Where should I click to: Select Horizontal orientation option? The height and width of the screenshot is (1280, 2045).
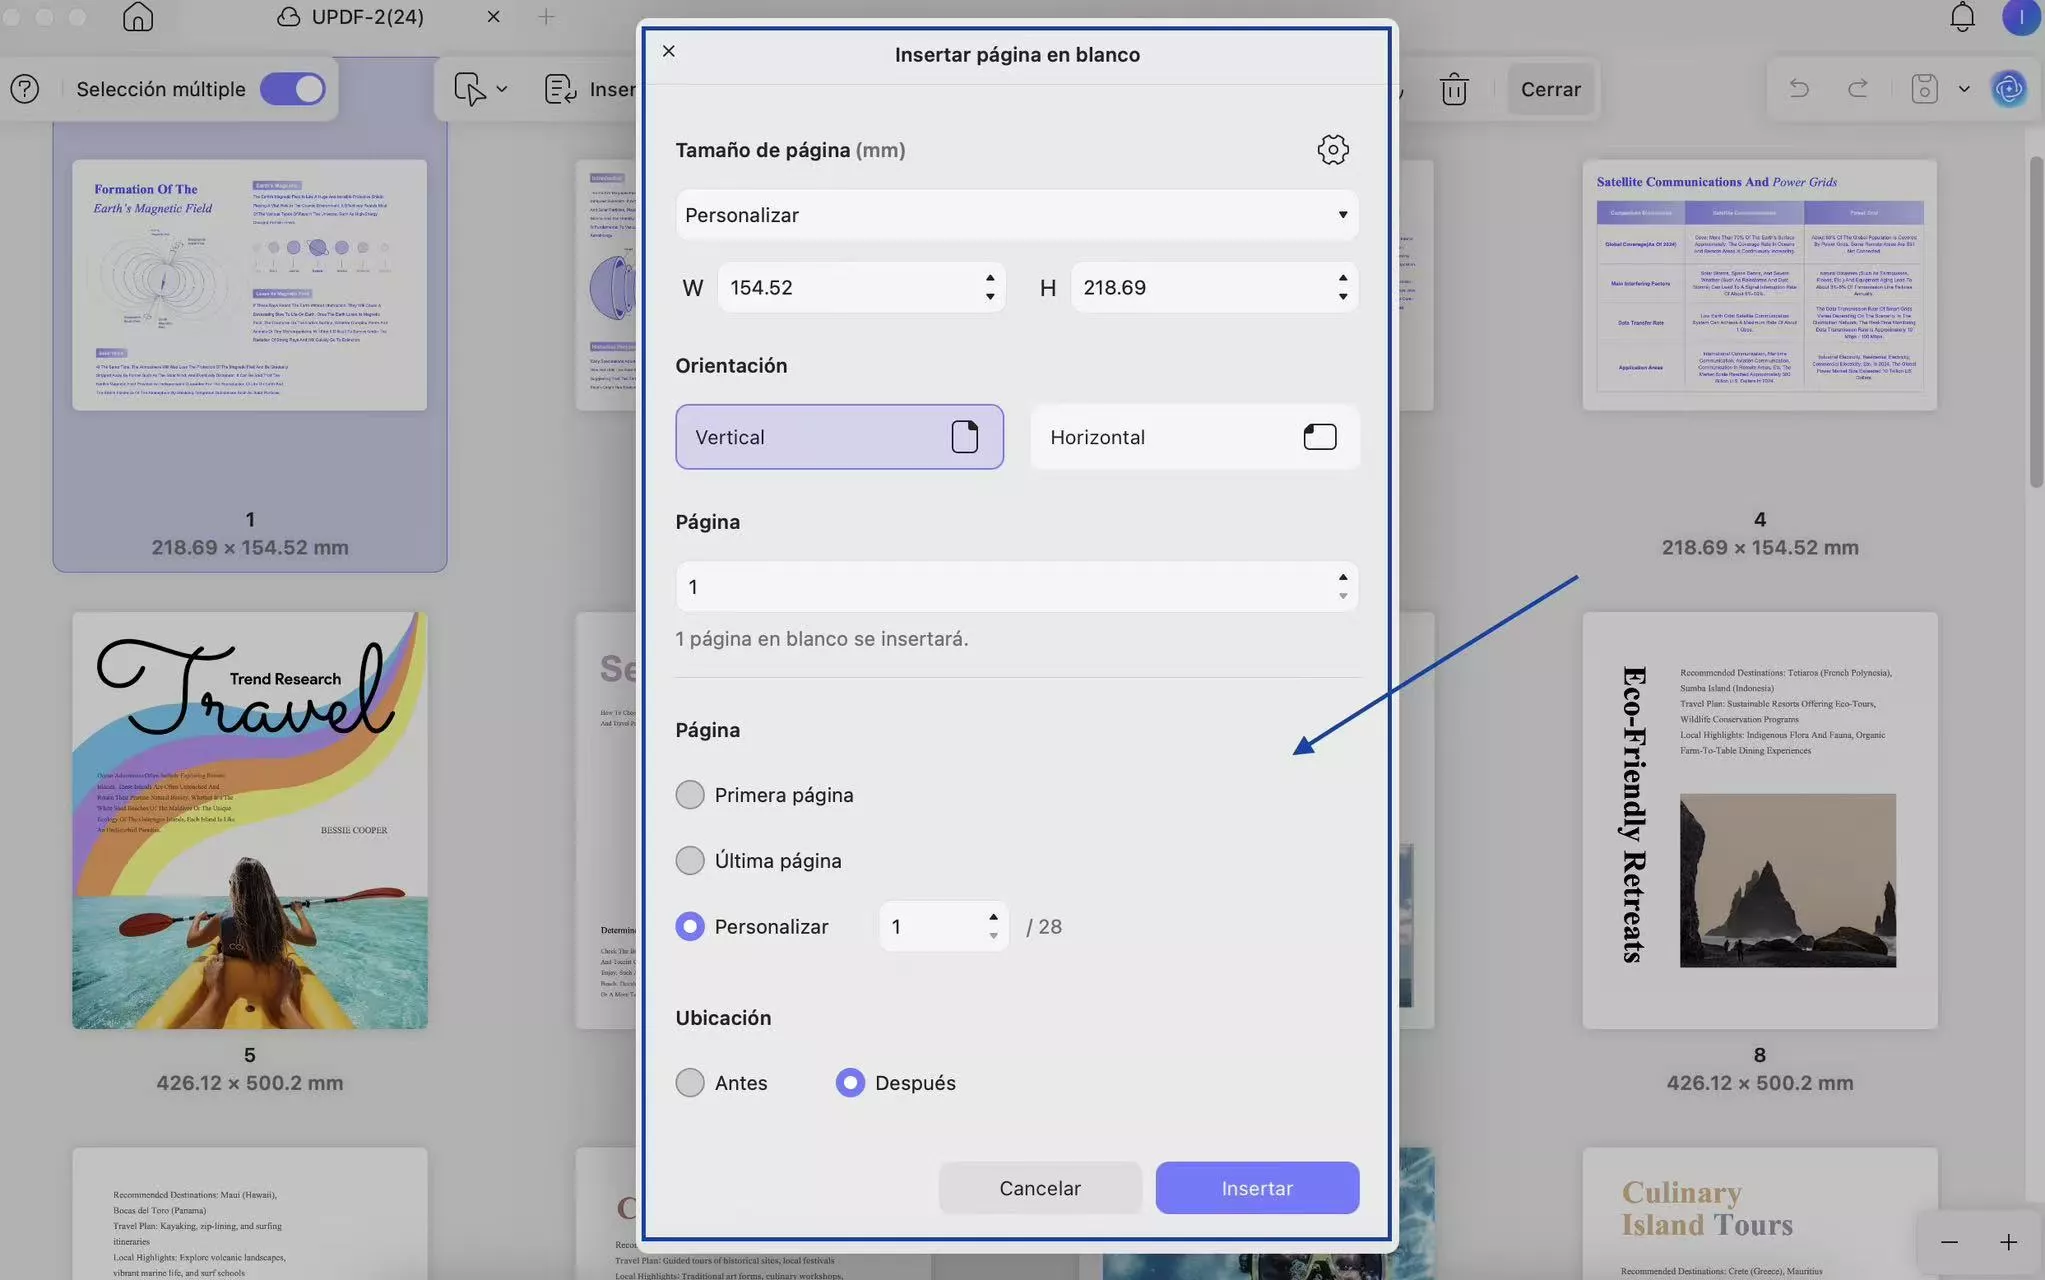click(x=1194, y=437)
